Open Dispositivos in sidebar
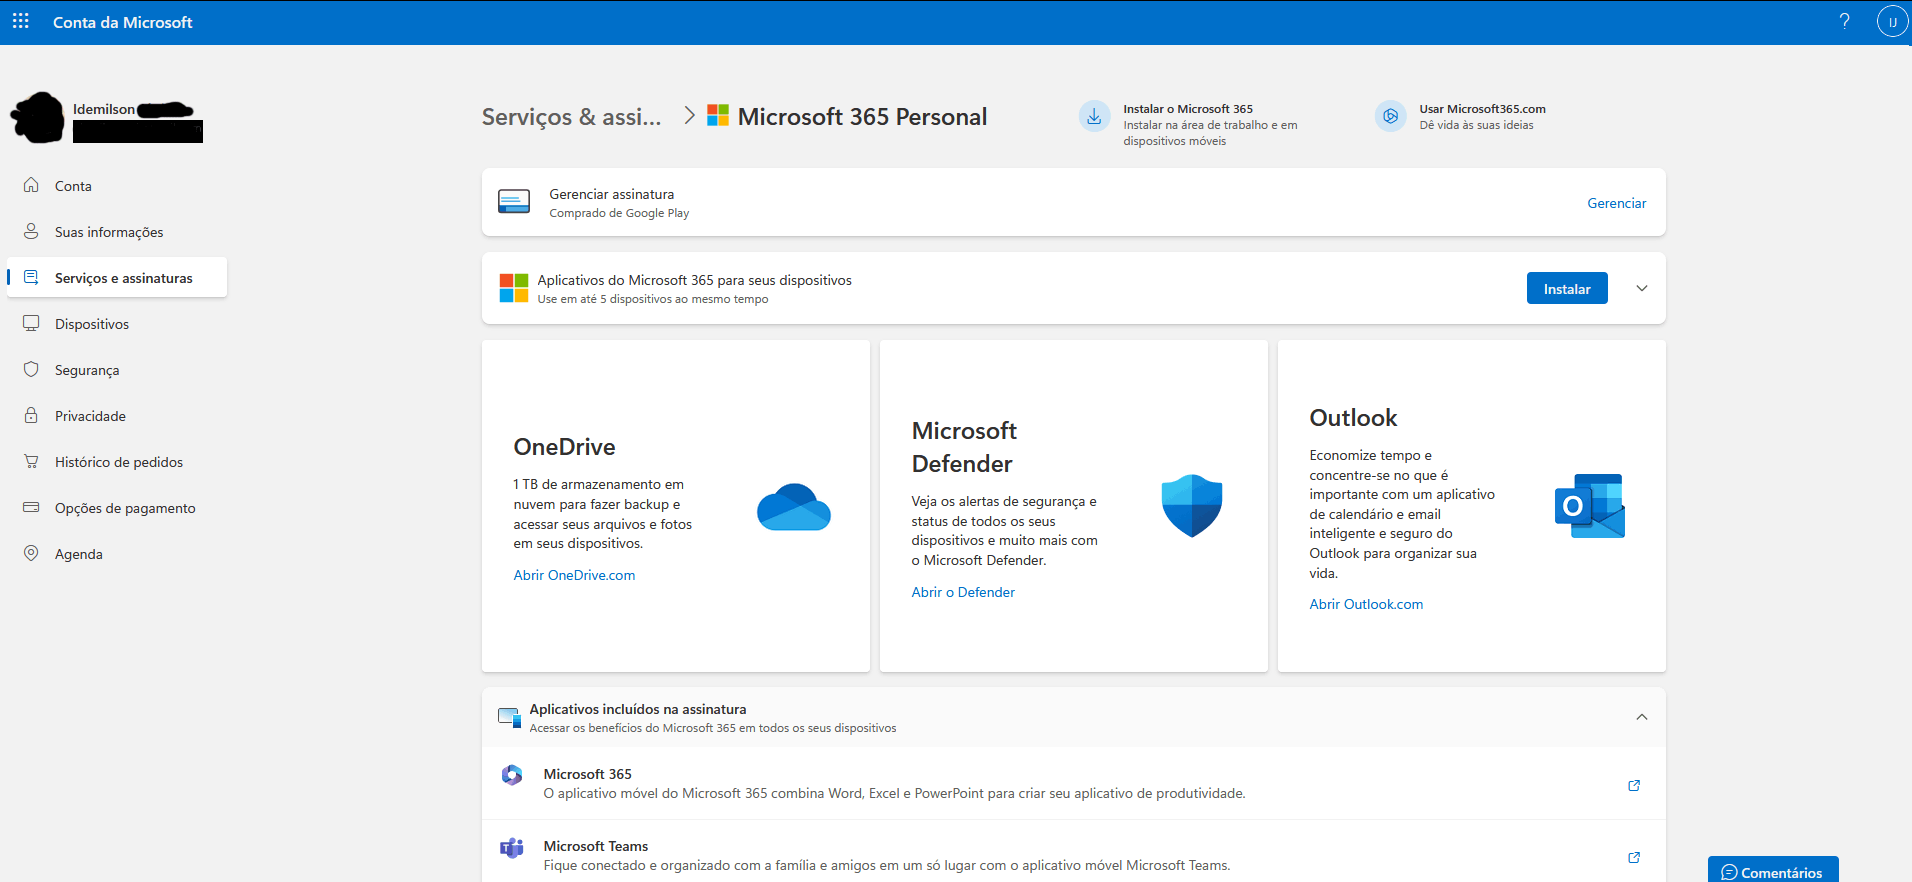Viewport: 1912px width, 882px height. pyautogui.click(x=92, y=324)
